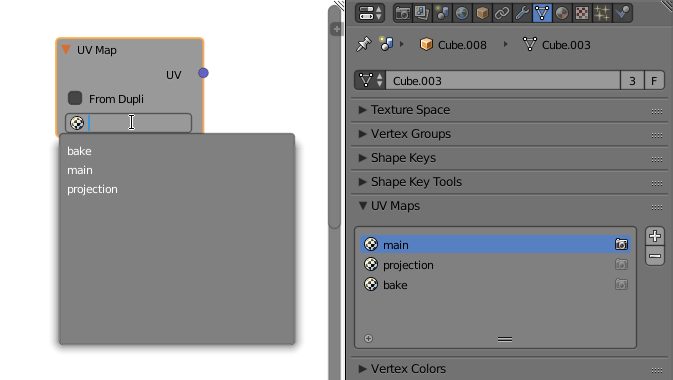Expand the UV list filter options

[x=368, y=338]
